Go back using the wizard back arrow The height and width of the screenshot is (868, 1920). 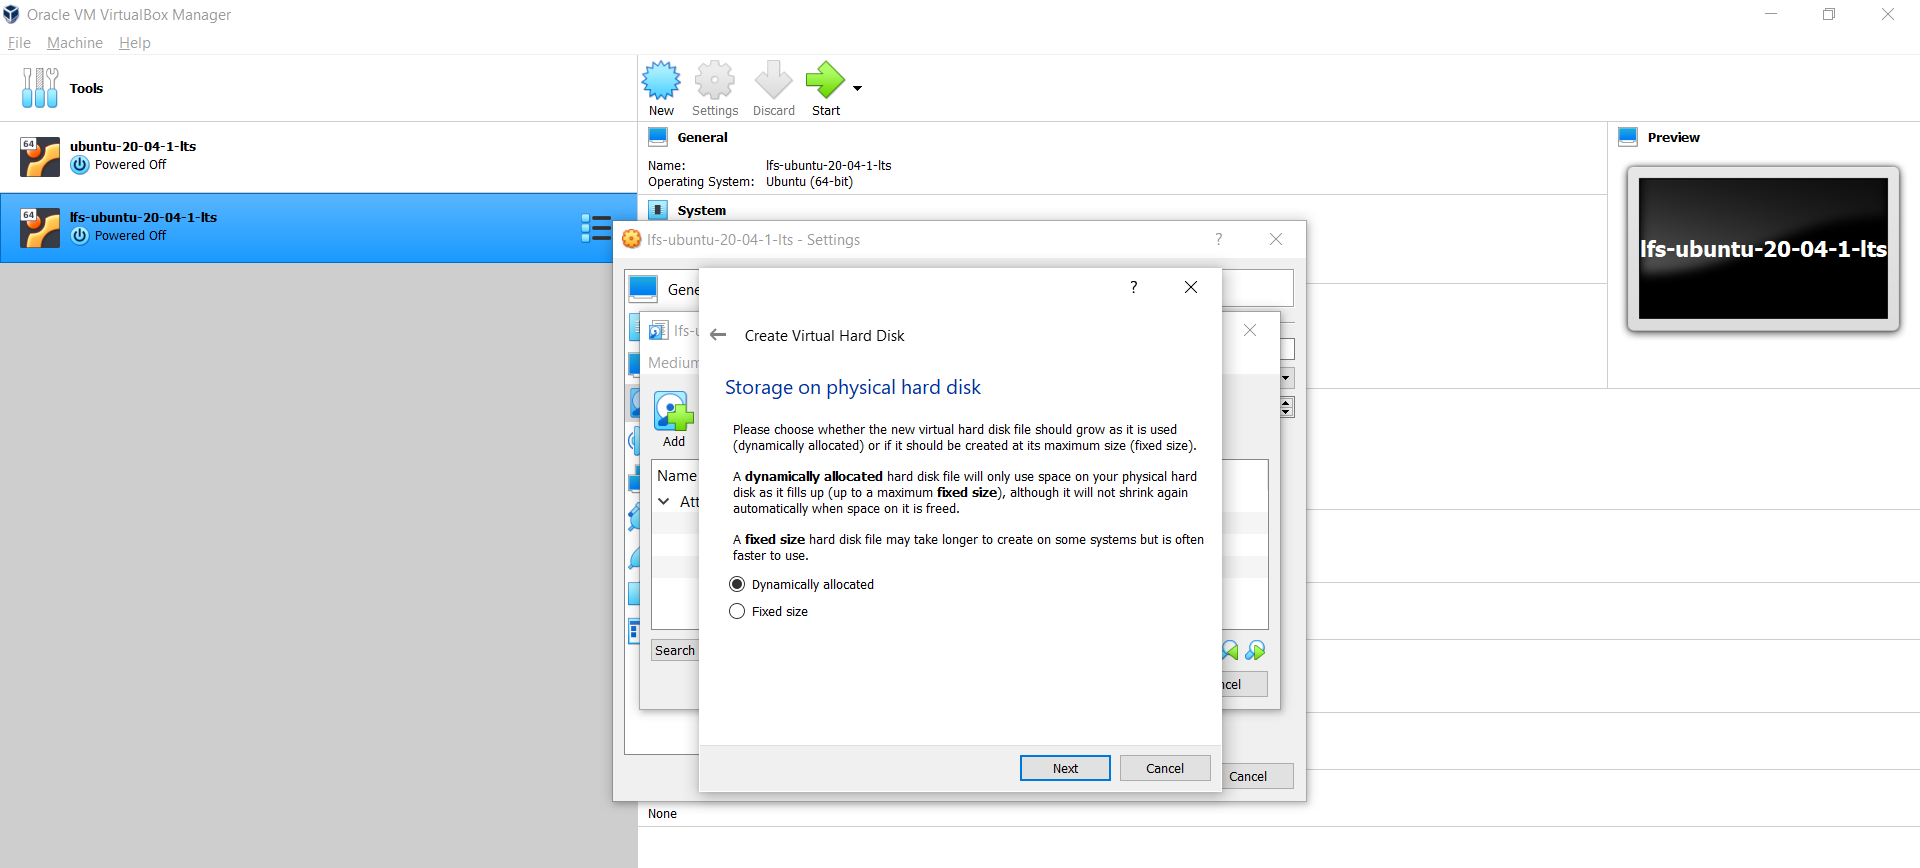pyautogui.click(x=718, y=335)
